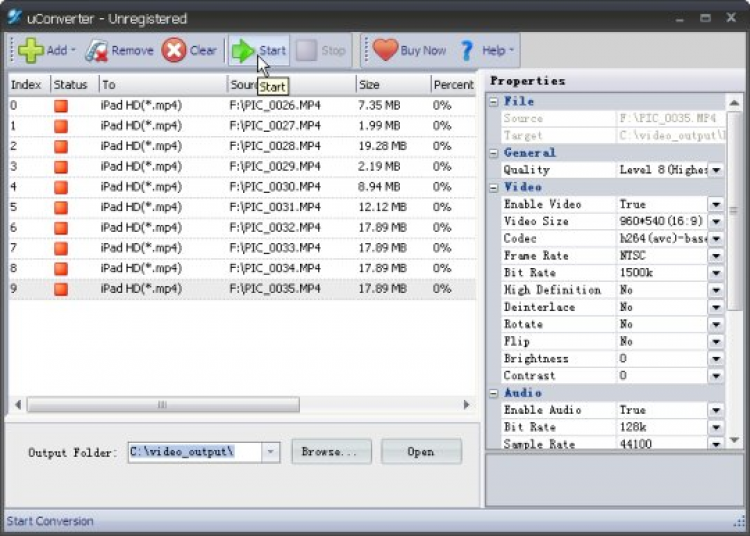Screen dimensions: 750x536
Task: Sort by the Size column header
Action: click(393, 85)
